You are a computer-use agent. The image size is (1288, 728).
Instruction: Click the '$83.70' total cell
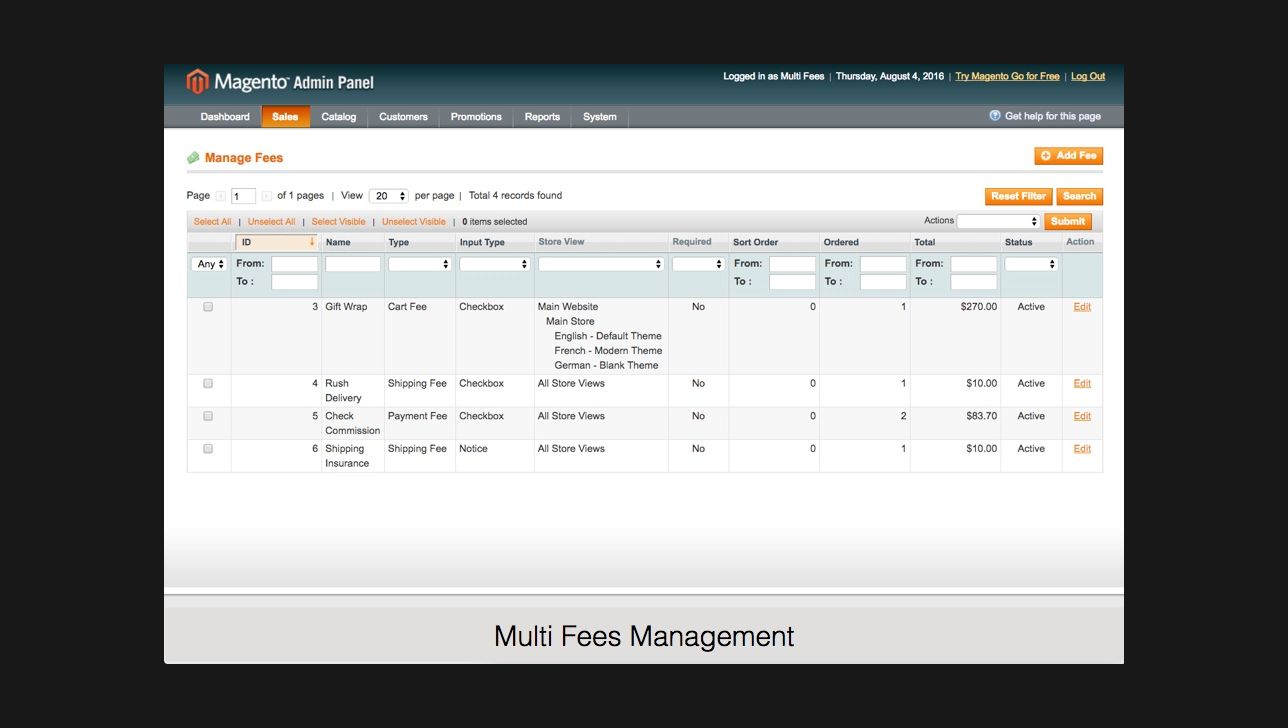(982, 416)
